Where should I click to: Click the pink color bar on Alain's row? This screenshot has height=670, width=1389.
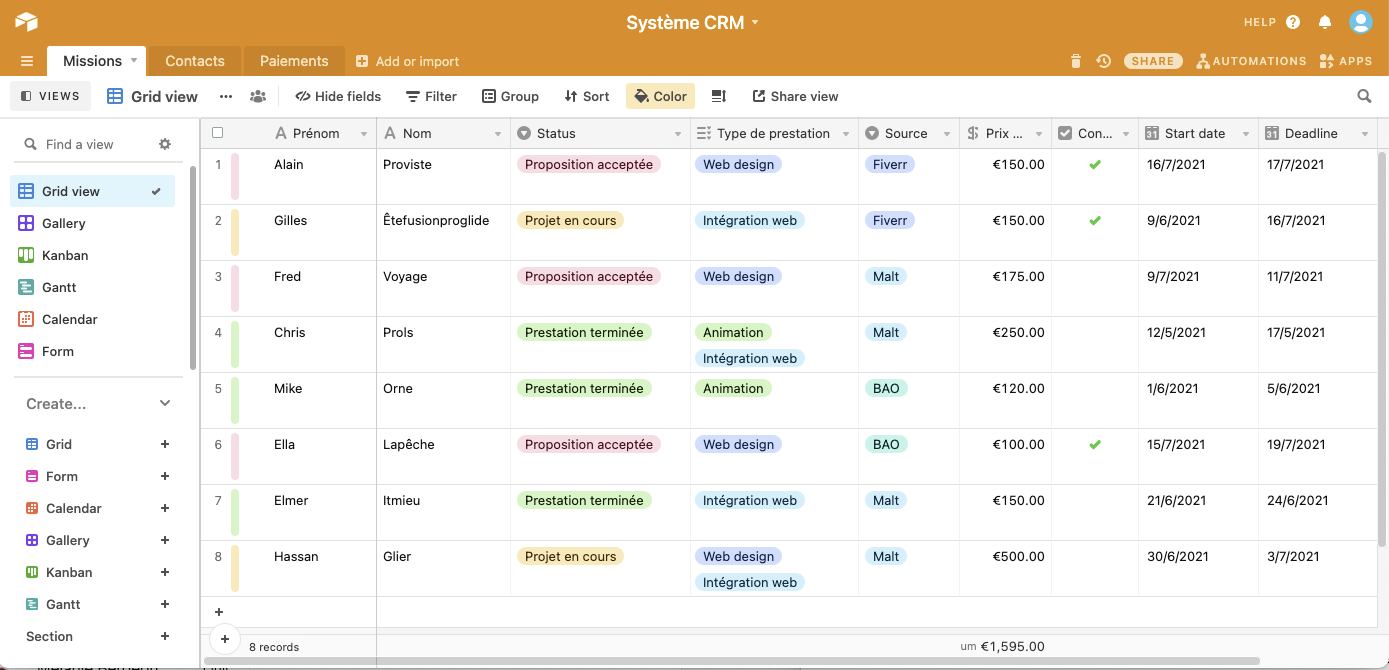tap(235, 176)
